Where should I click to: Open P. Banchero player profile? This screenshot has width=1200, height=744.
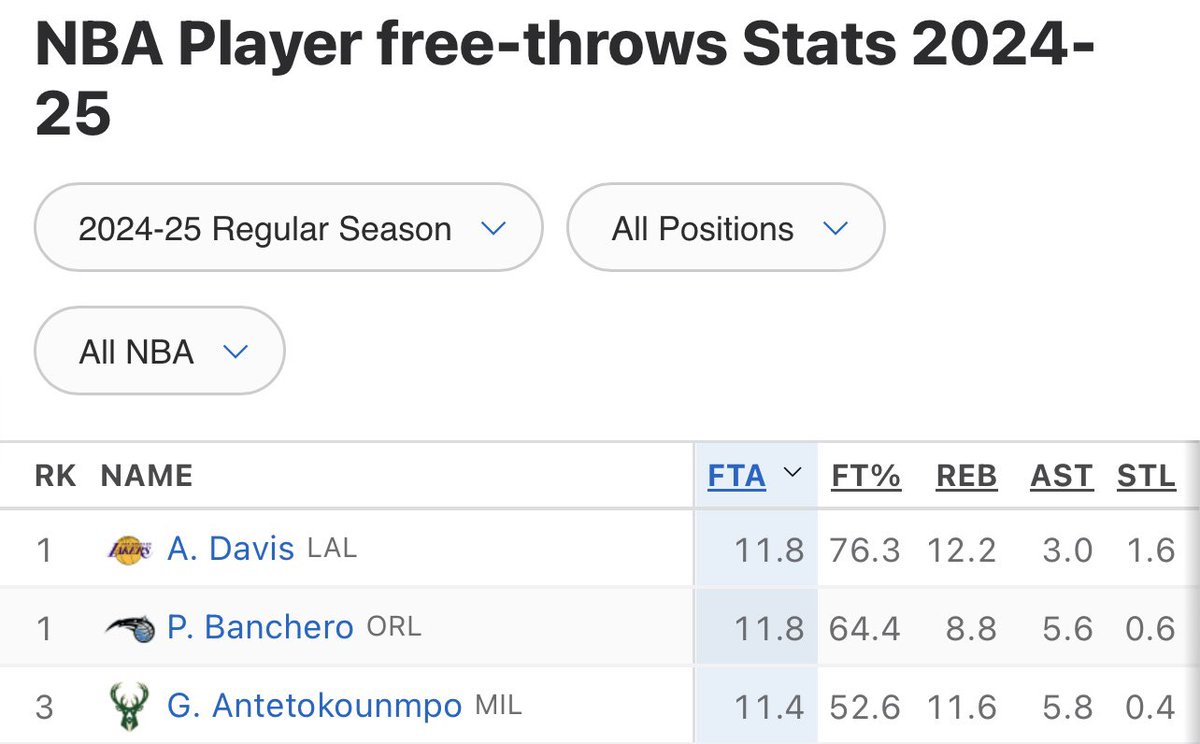(x=260, y=628)
